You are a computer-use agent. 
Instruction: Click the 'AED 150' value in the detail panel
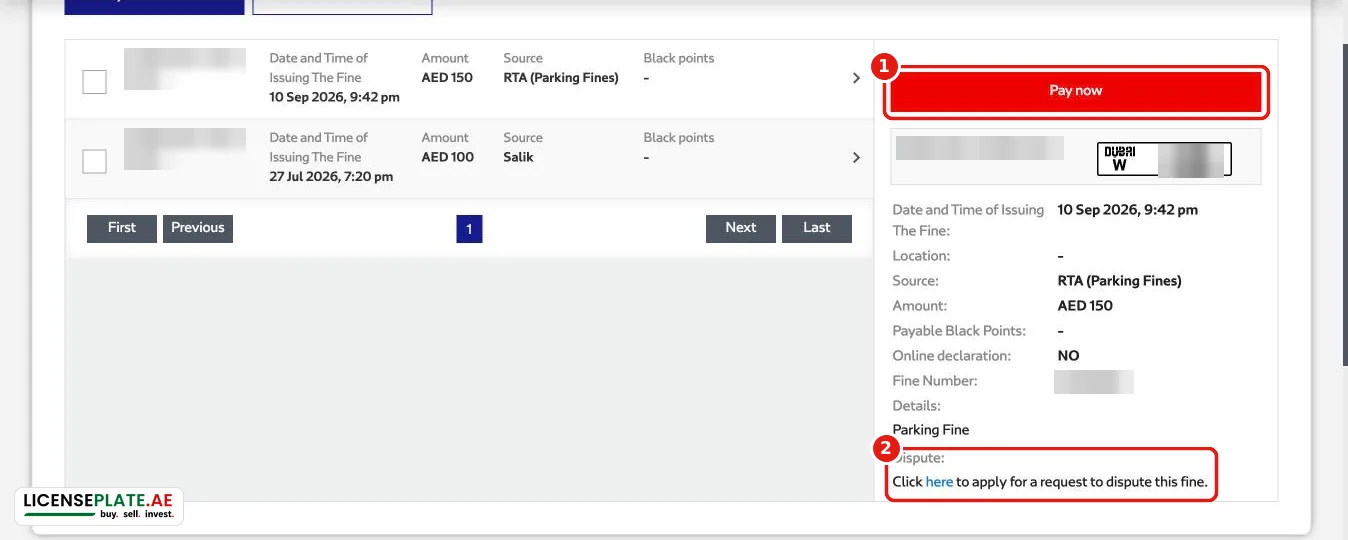[x=1085, y=306]
